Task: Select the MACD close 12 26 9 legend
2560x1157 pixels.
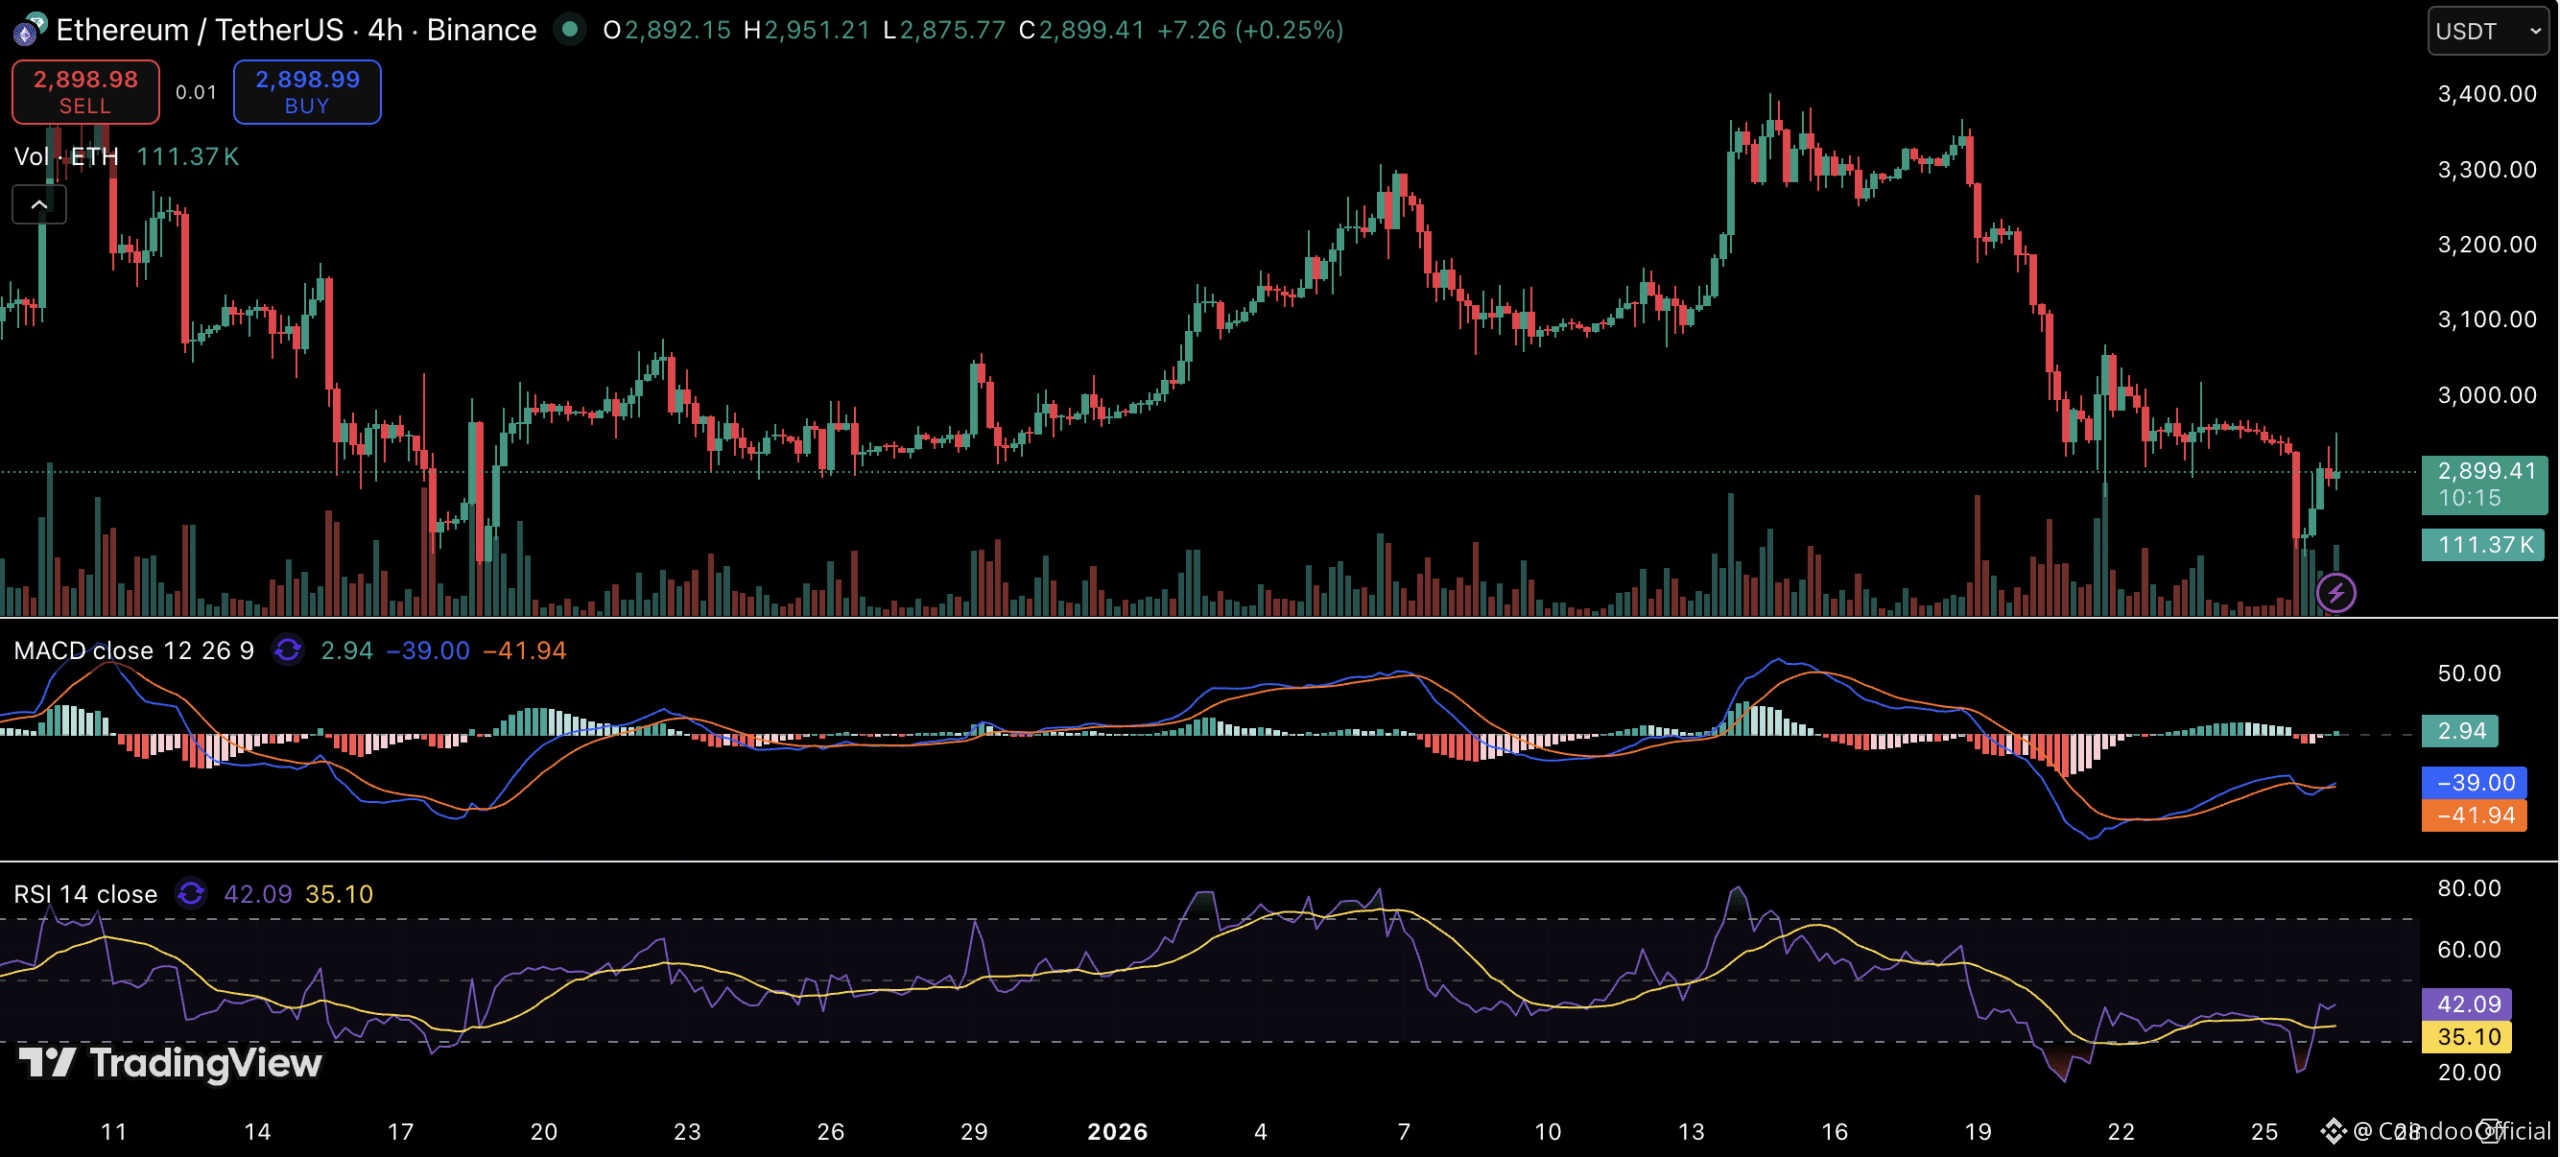Action: click(134, 651)
